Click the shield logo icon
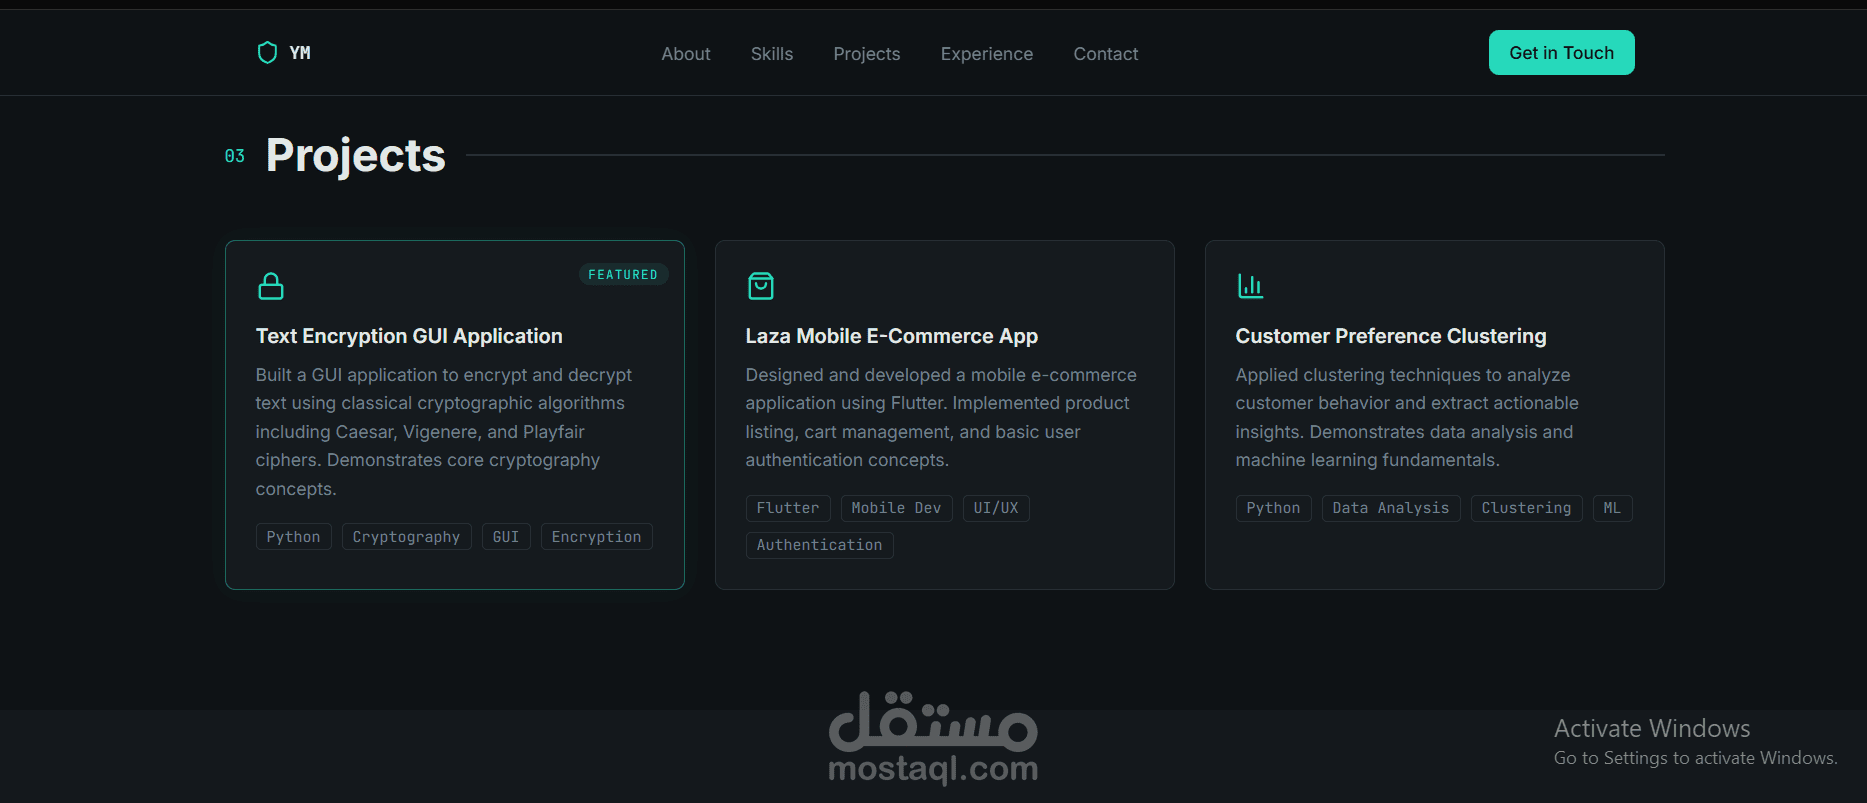The height and width of the screenshot is (803, 1867). click(x=267, y=53)
